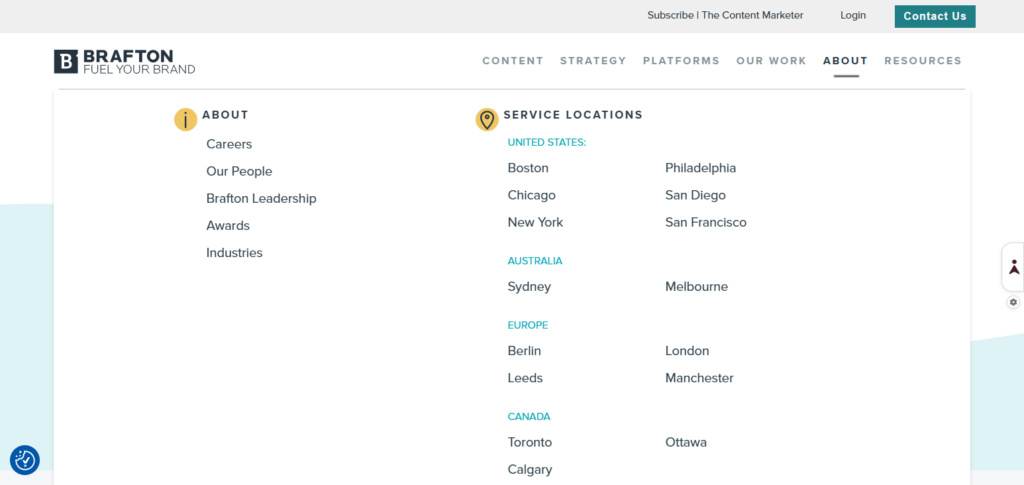Image resolution: width=1024 pixels, height=485 pixels.
Task: Select the Leeds location
Action: click(525, 379)
